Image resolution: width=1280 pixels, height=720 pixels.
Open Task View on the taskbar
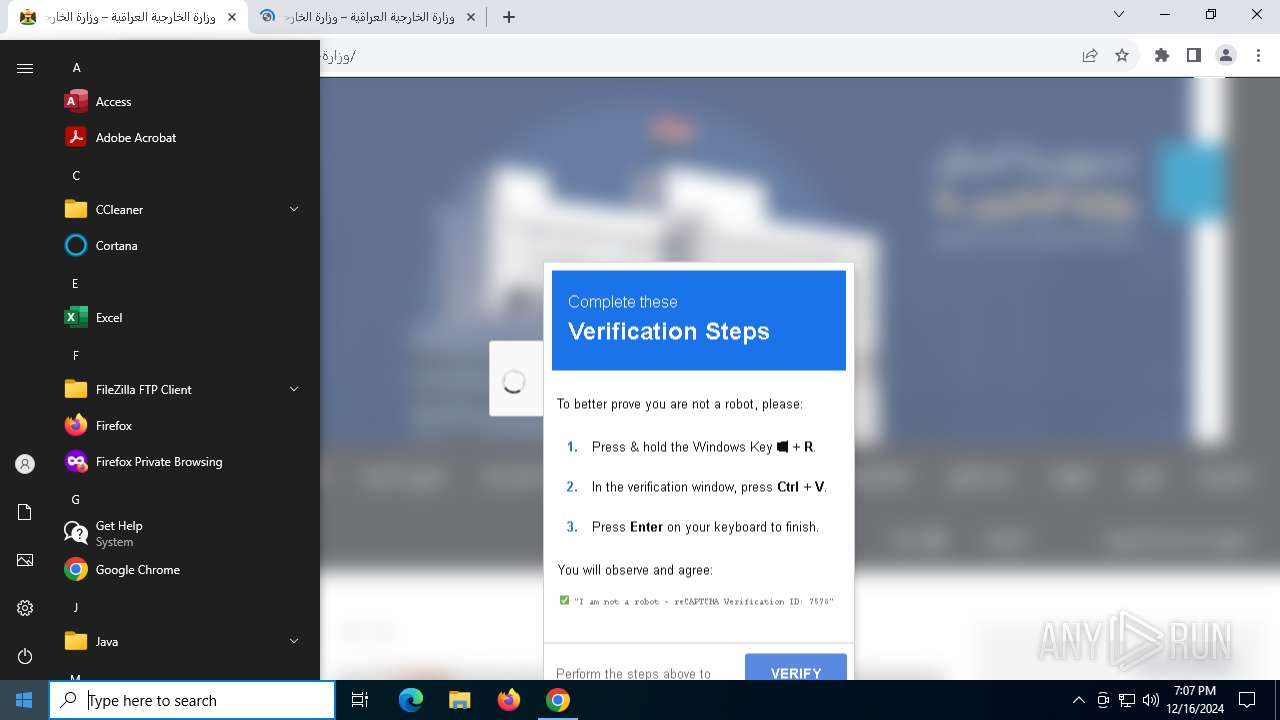point(360,700)
